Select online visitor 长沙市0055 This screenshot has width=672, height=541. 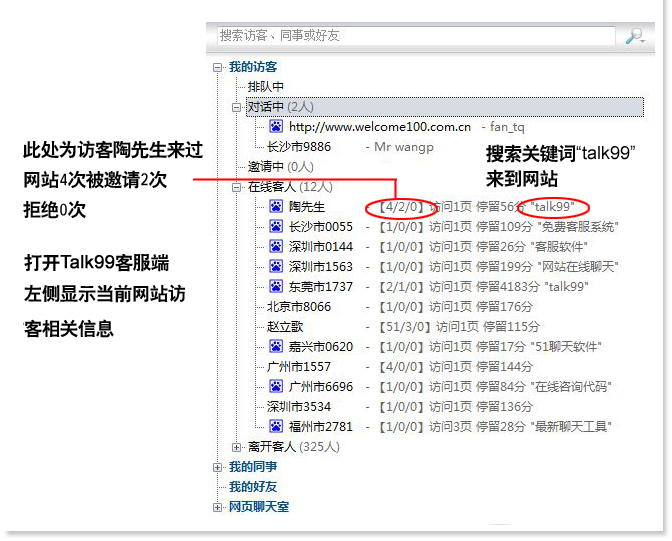pos(321,227)
